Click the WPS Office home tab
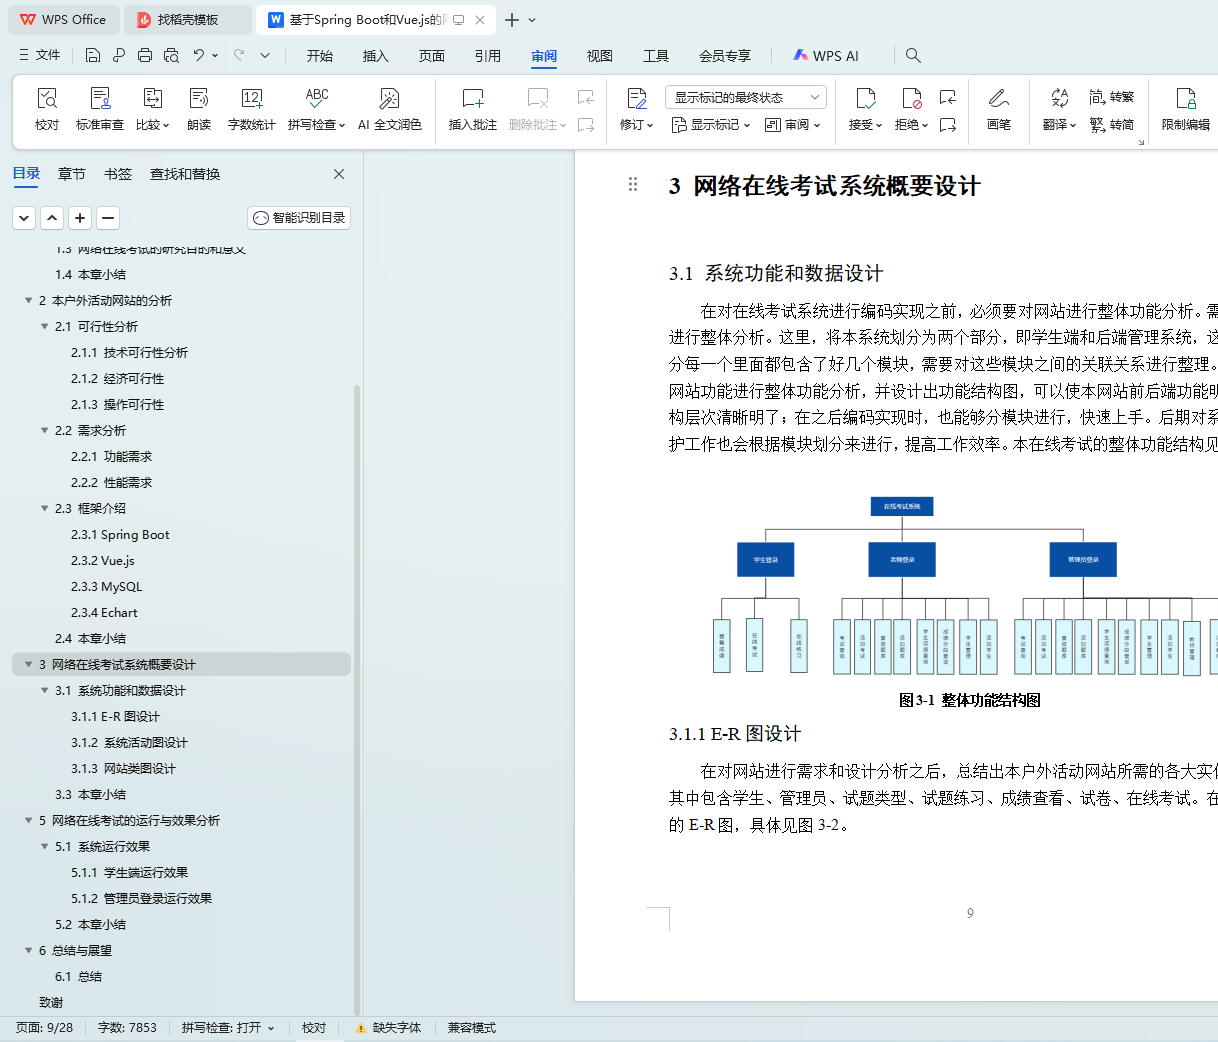The width and height of the screenshot is (1218, 1042). pos(63,20)
